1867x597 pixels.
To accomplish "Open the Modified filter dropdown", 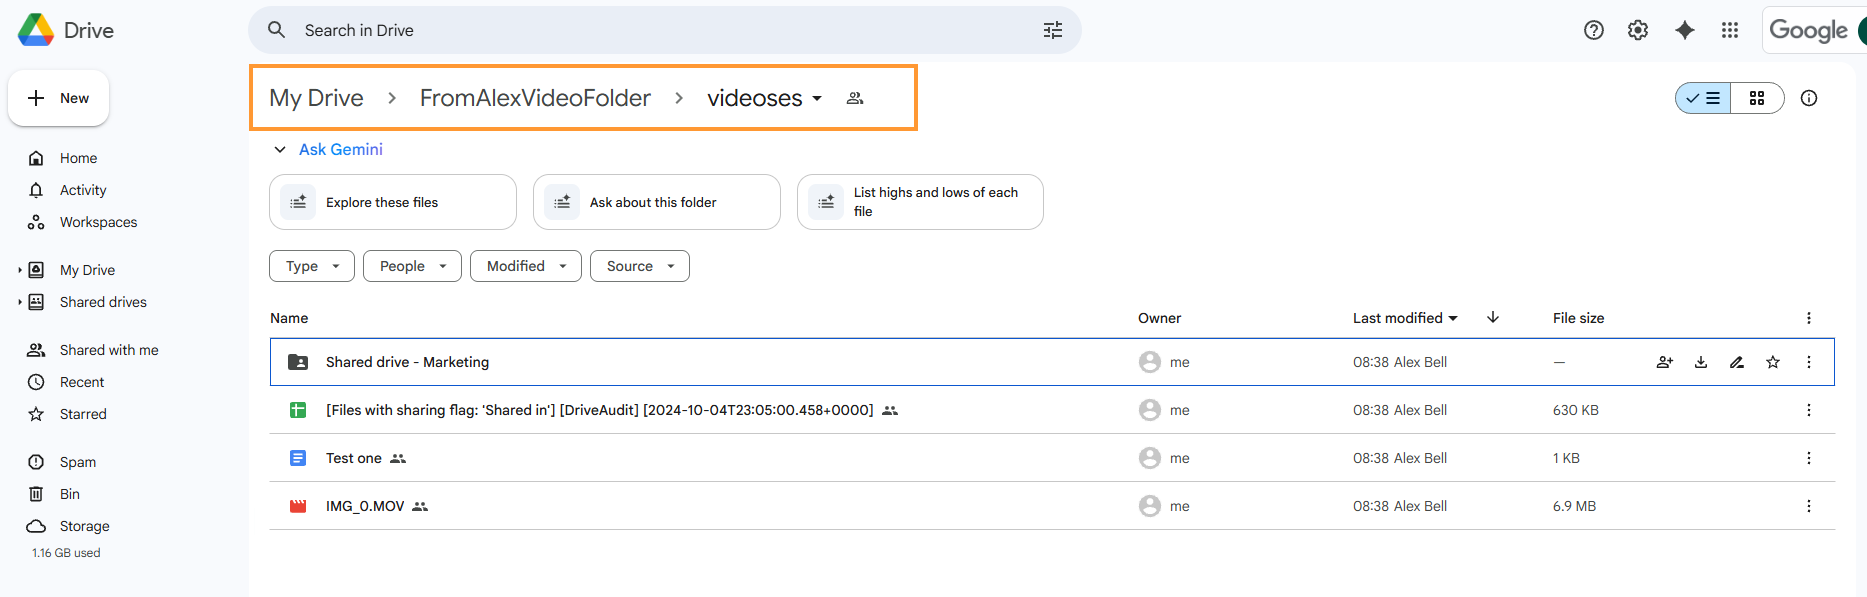I will [526, 266].
